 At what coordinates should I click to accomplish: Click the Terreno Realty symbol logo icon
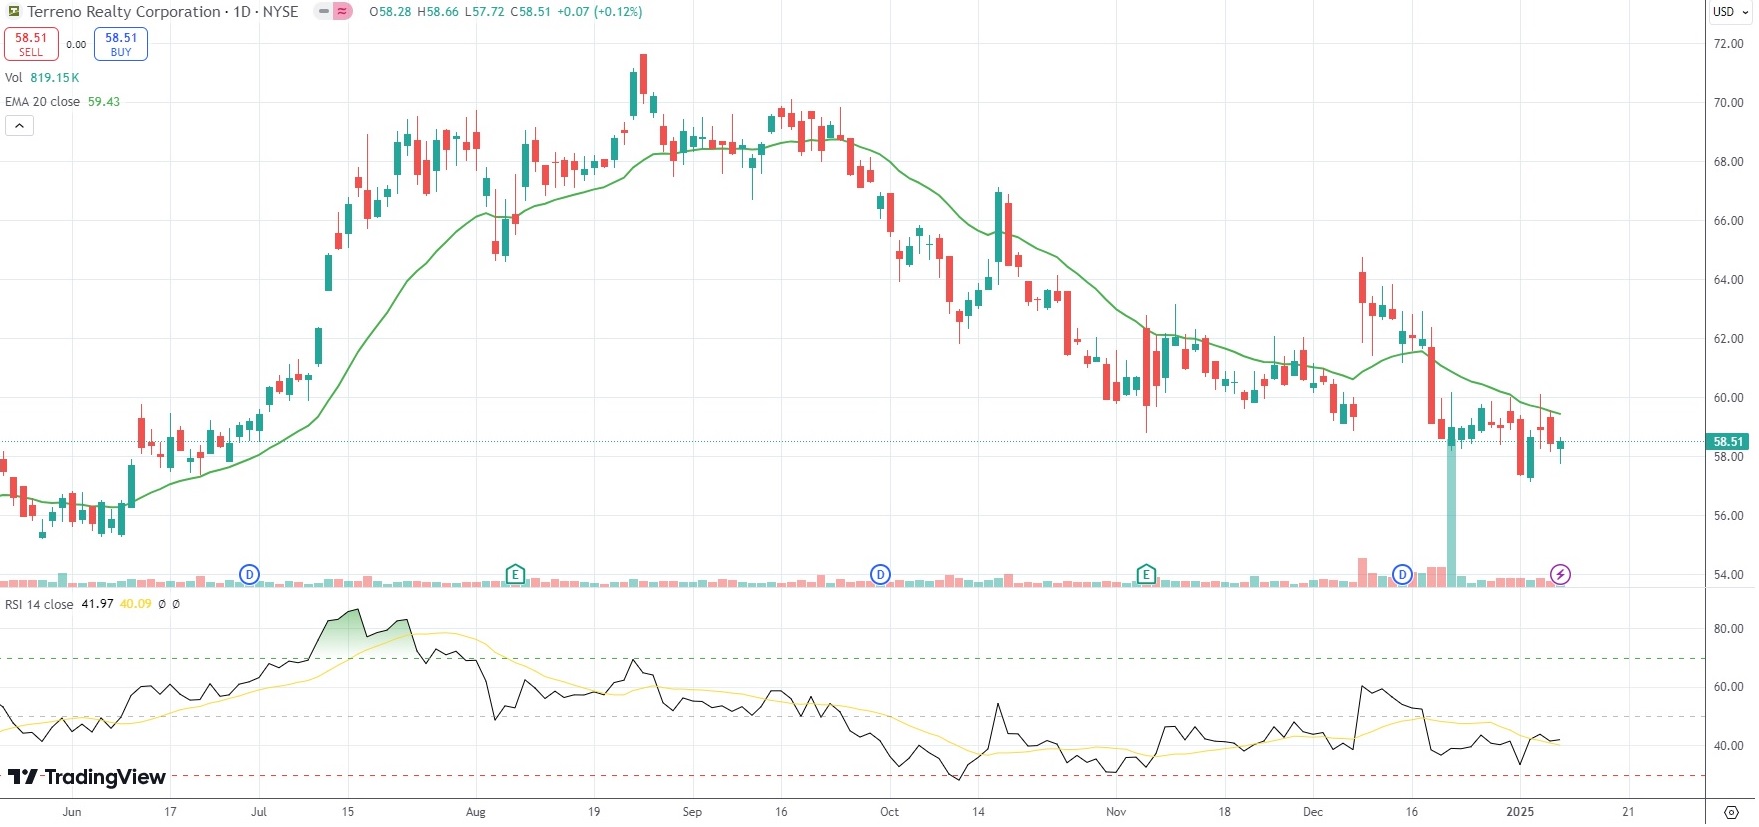click(x=14, y=12)
